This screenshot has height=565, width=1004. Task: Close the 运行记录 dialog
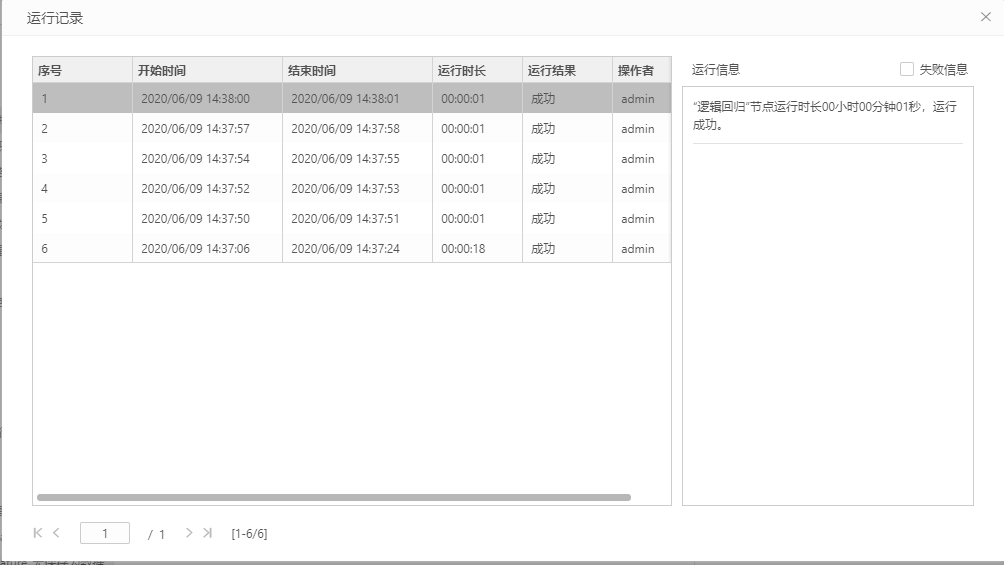(x=986, y=17)
